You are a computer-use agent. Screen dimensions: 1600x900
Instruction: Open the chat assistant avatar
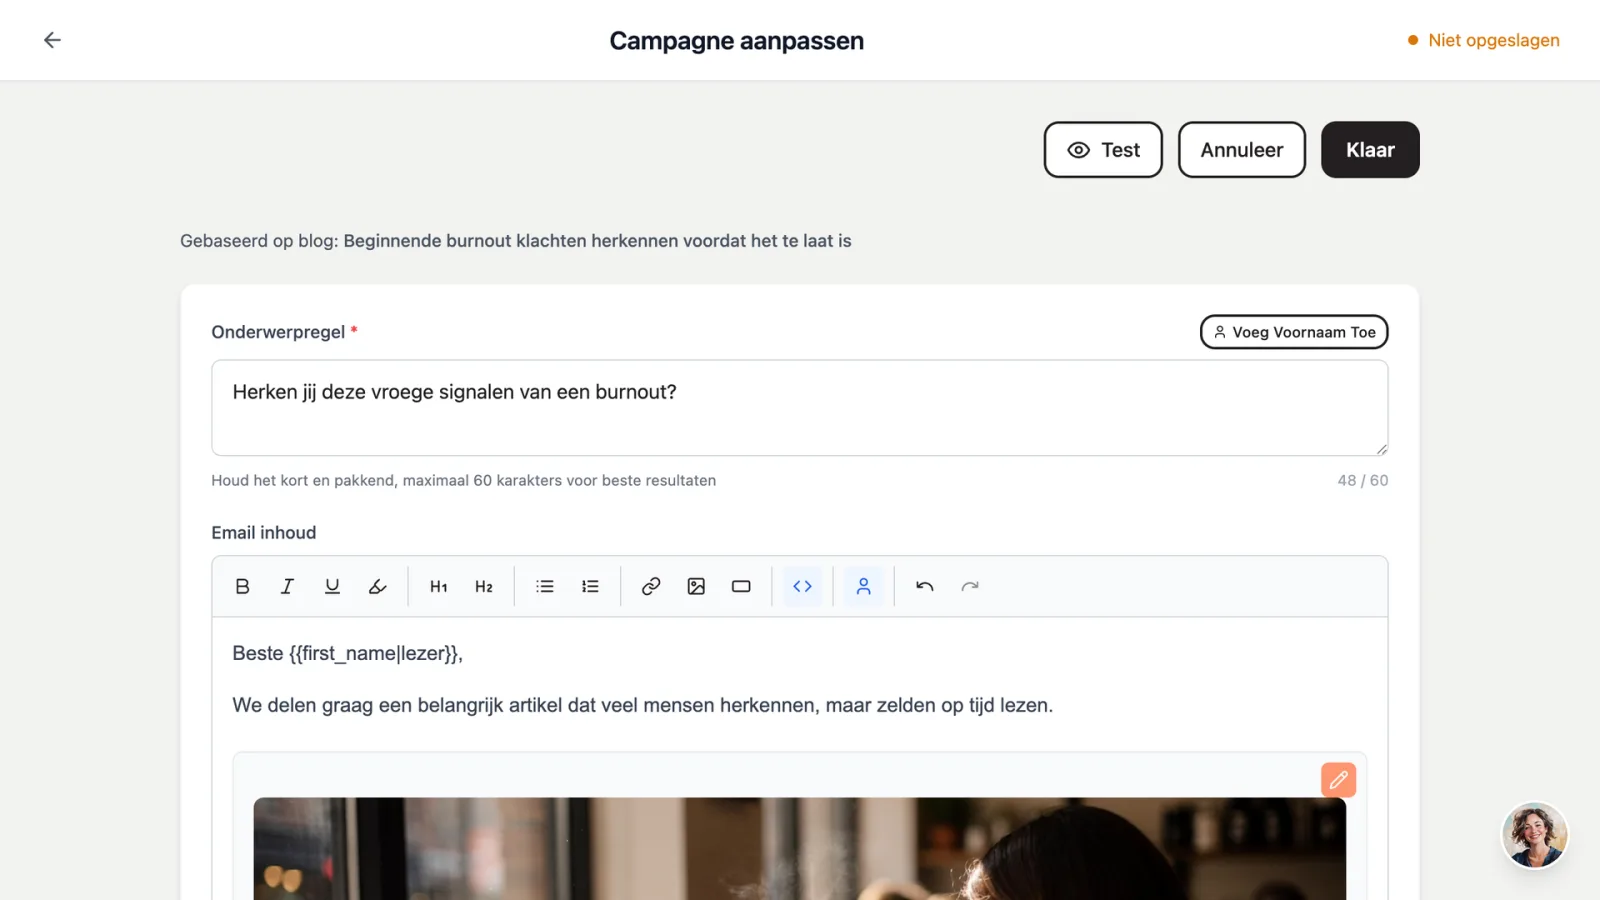pyautogui.click(x=1534, y=835)
